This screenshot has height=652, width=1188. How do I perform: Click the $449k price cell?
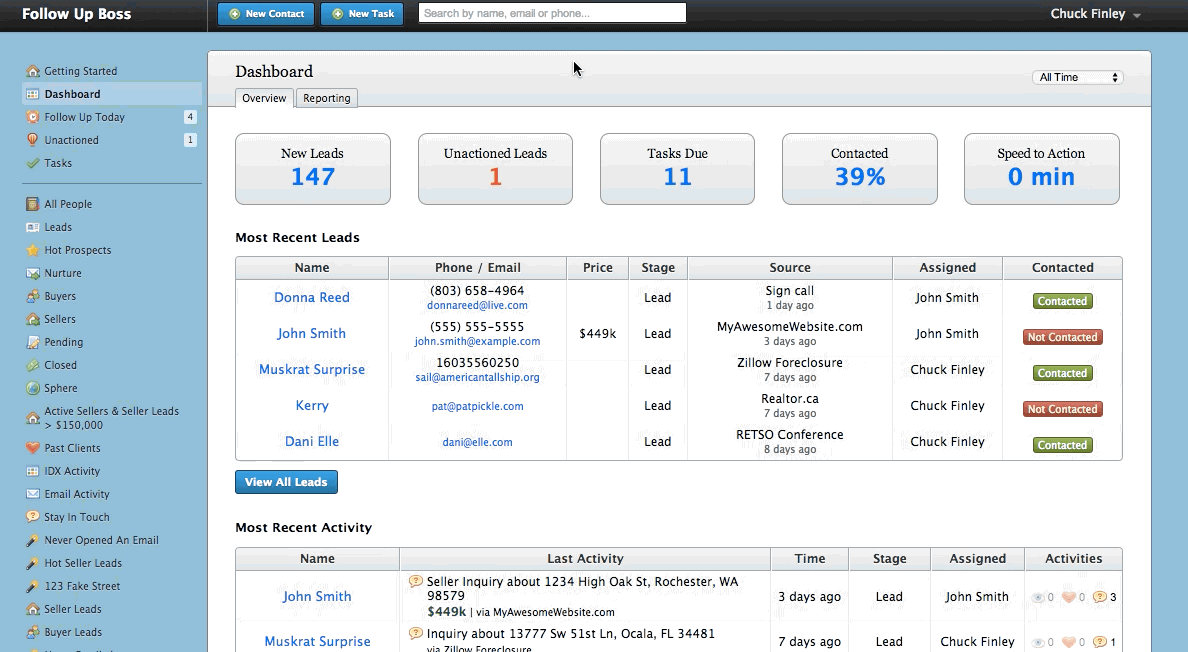pos(598,334)
